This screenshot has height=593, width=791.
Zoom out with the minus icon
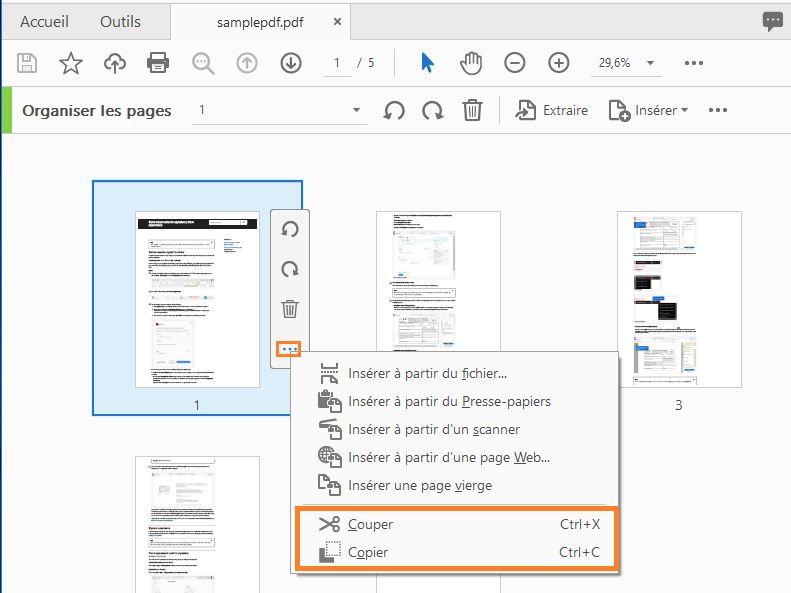(515, 63)
